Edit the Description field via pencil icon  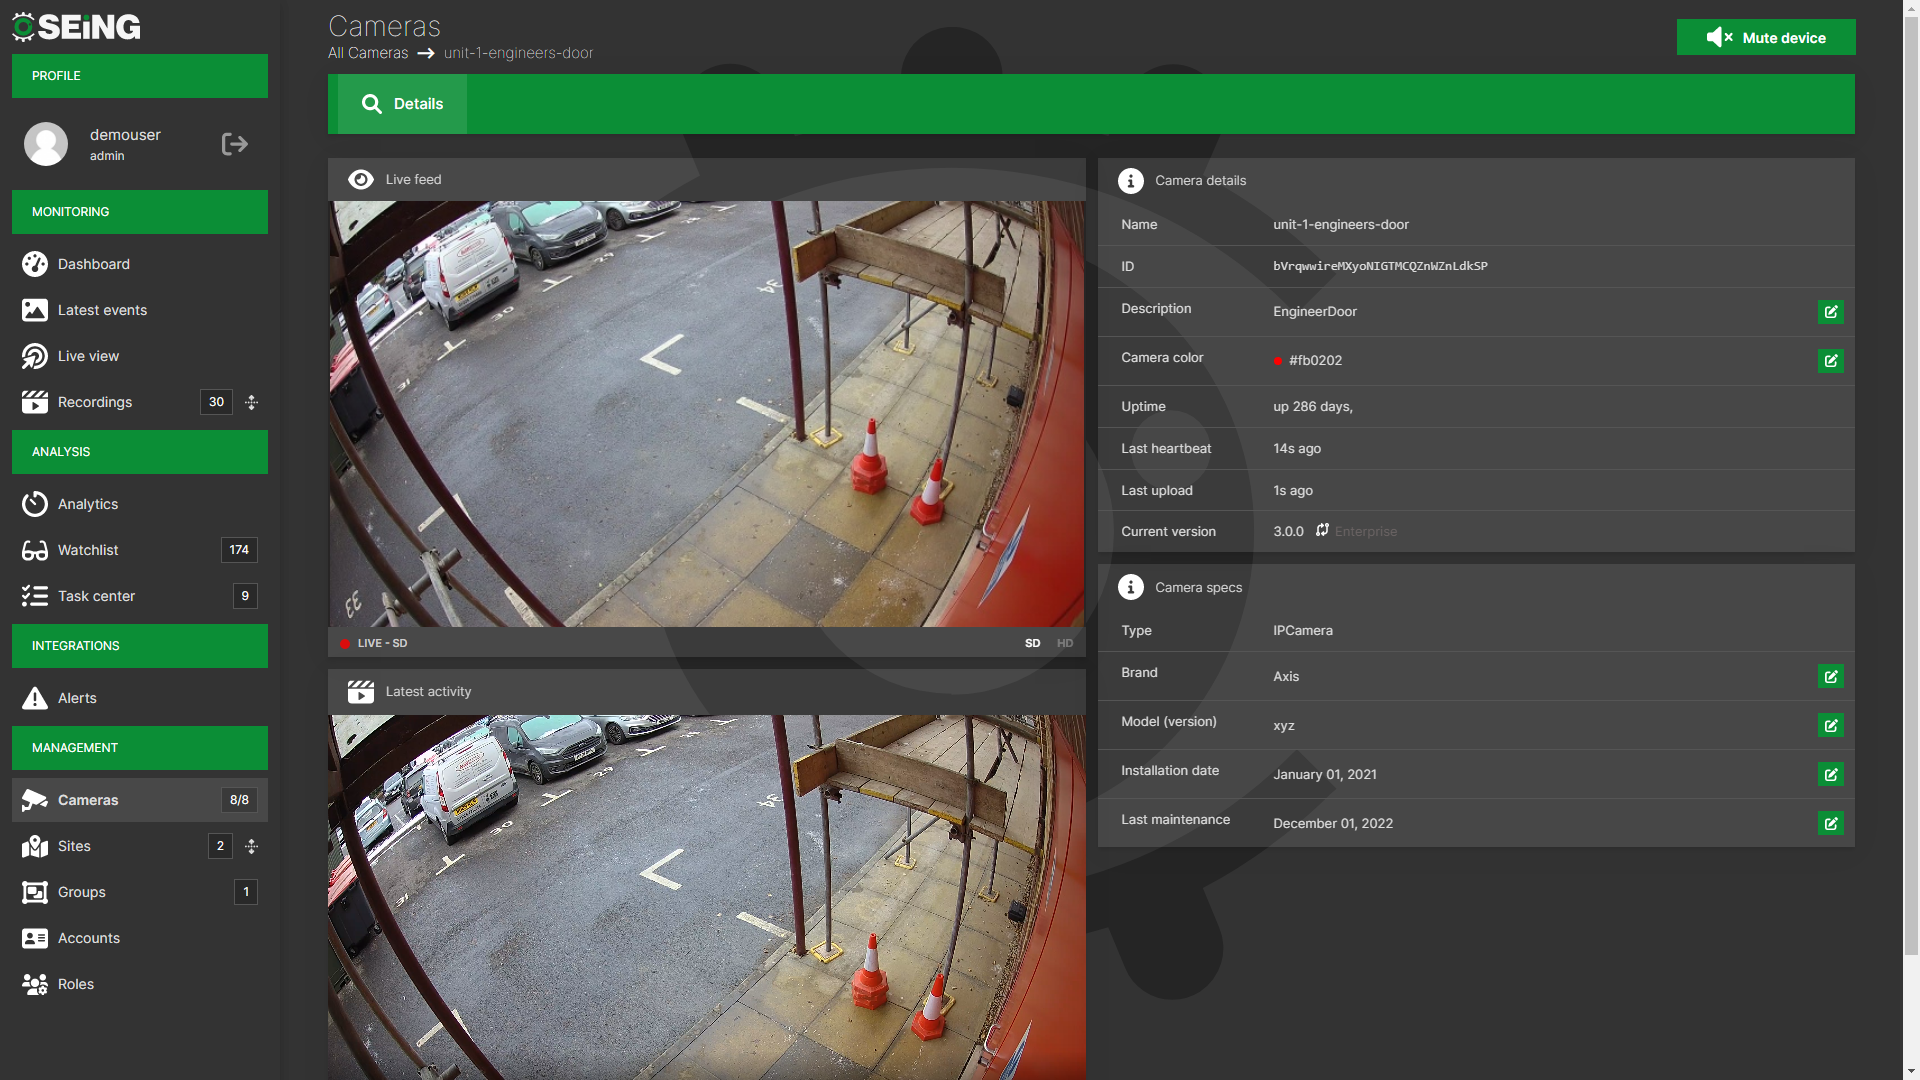pyautogui.click(x=1830, y=312)
